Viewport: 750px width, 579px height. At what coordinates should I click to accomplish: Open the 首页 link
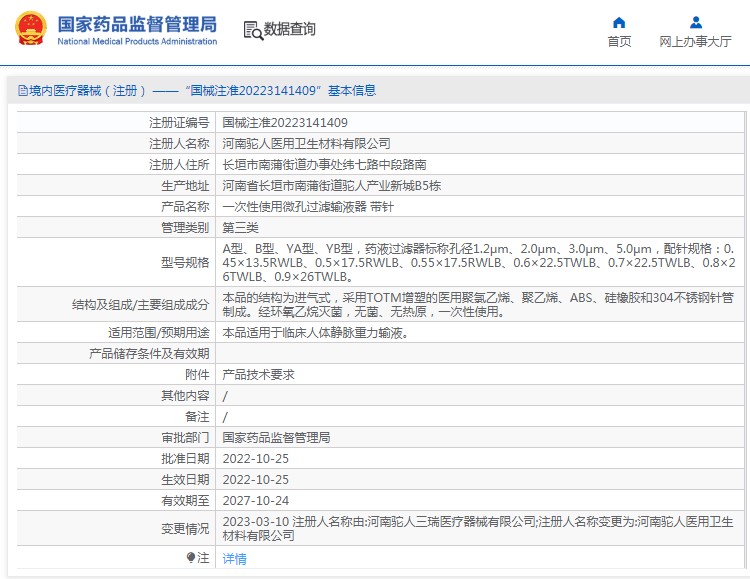pos(619,42)
